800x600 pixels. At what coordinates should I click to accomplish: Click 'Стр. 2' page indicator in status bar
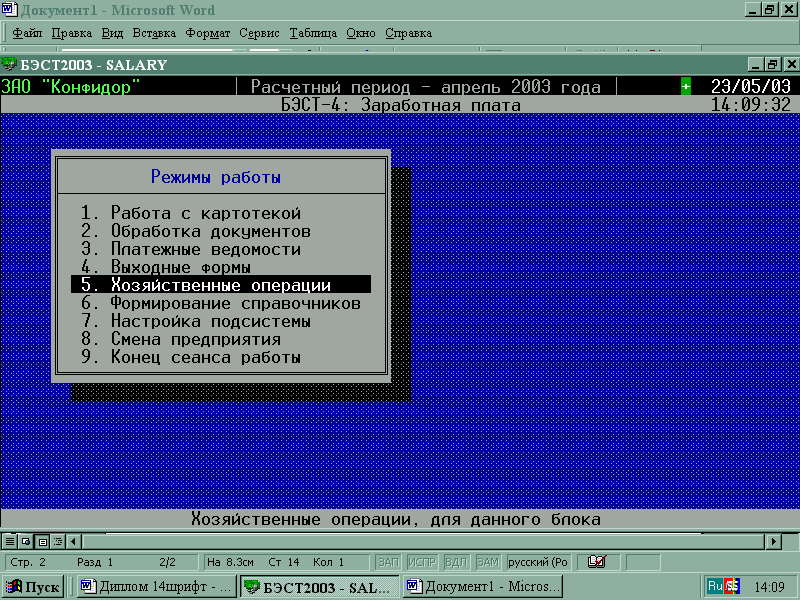(28, 562)
